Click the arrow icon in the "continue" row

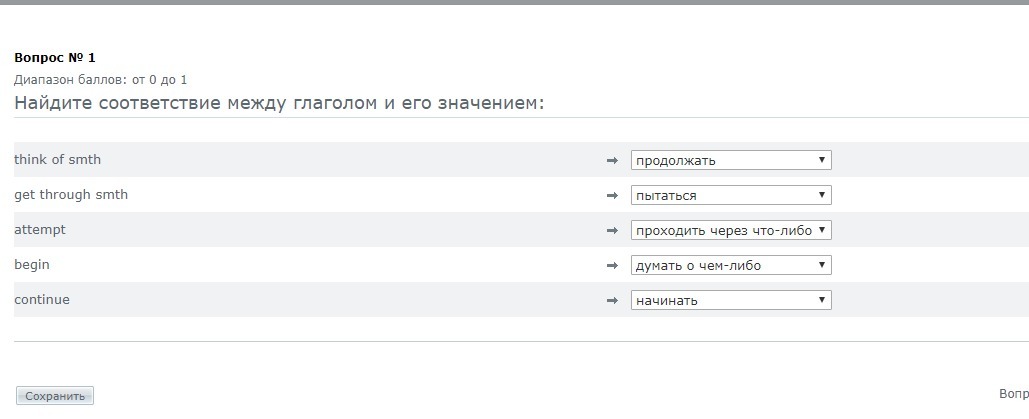click(613, 300)
